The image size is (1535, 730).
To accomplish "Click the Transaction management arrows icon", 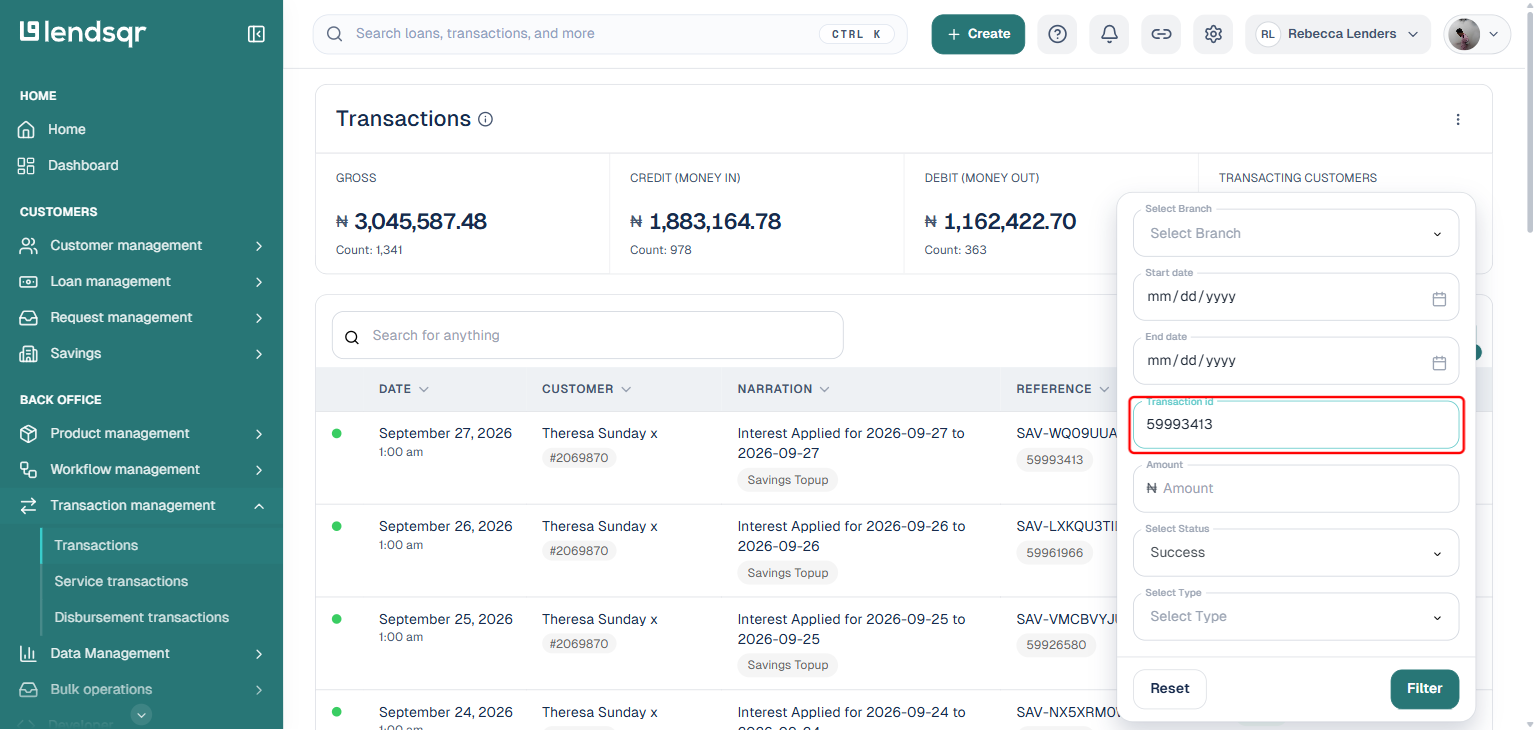I will coord(29,506).
